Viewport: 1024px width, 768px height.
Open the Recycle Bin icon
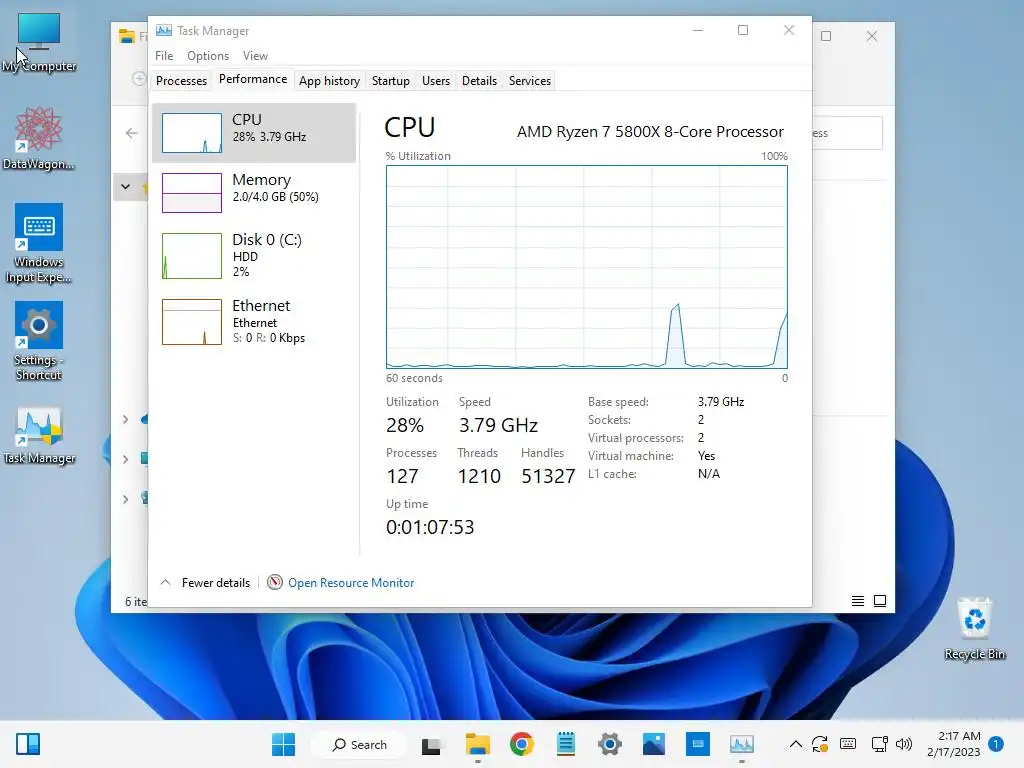[x=974, y=628]
